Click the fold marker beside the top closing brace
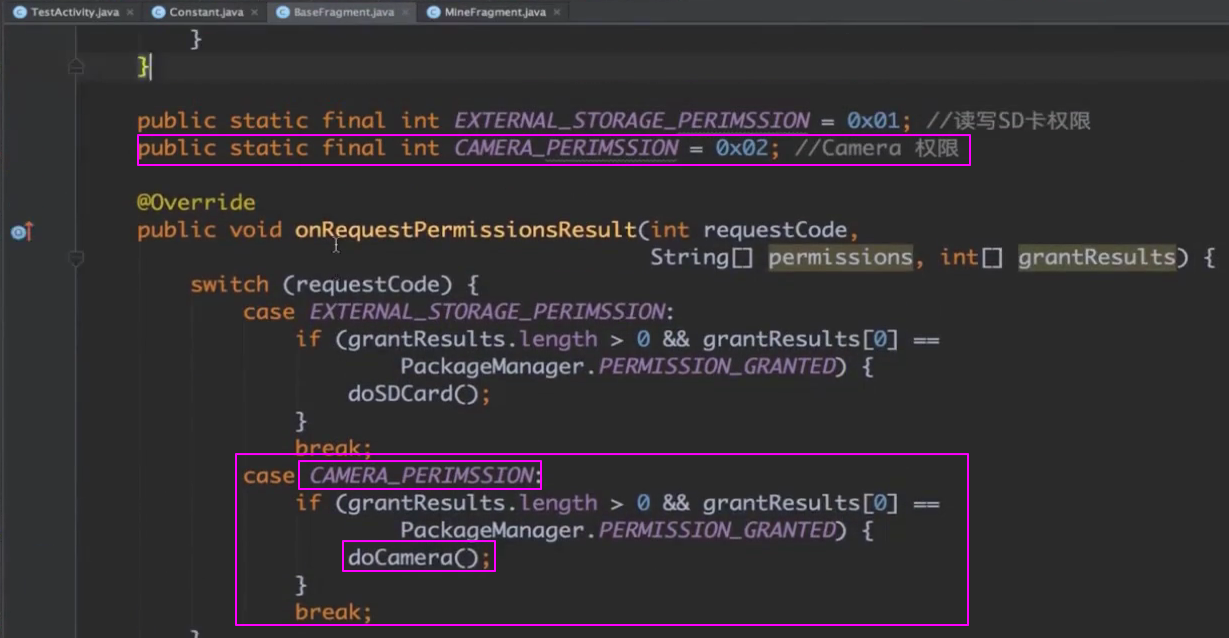 click(x=76, y=67)
